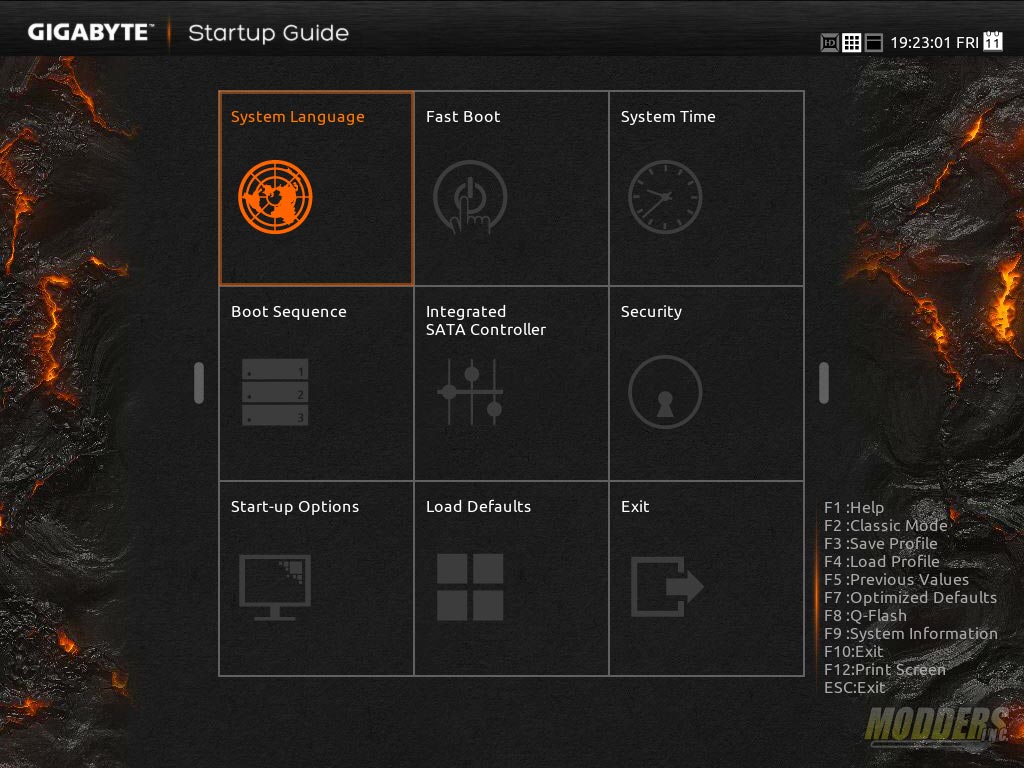Select the Boot Sequence drive stack icon
Screen dimensions: 1024x768
tap(275, 392)
